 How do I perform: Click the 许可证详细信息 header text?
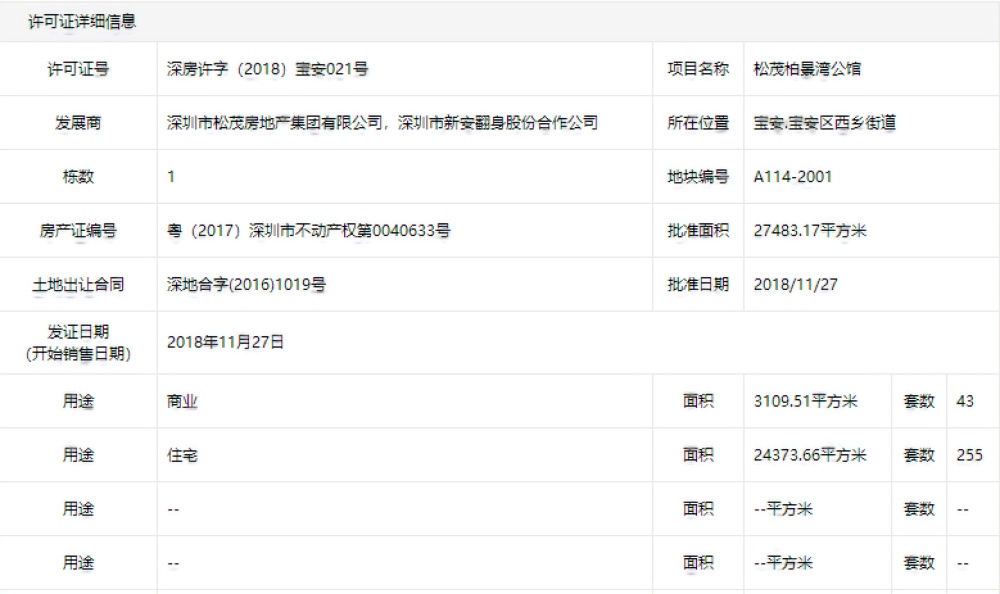82,22
